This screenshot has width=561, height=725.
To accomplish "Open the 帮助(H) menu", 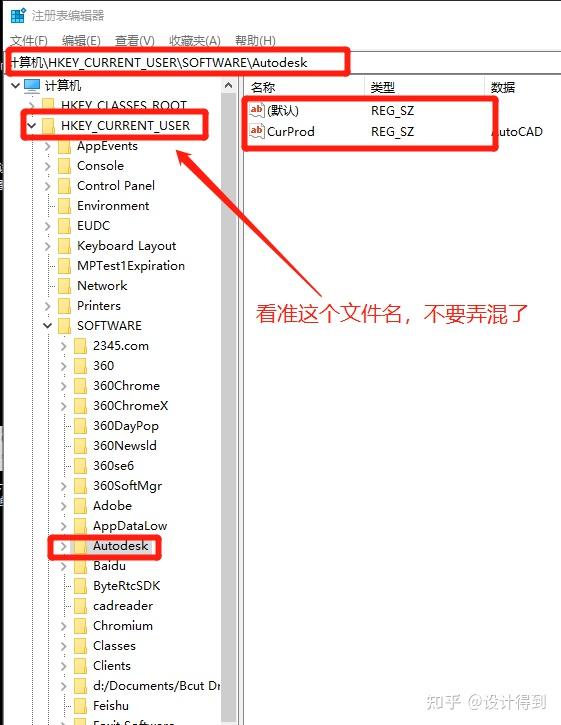I will [x=255, y=41].
